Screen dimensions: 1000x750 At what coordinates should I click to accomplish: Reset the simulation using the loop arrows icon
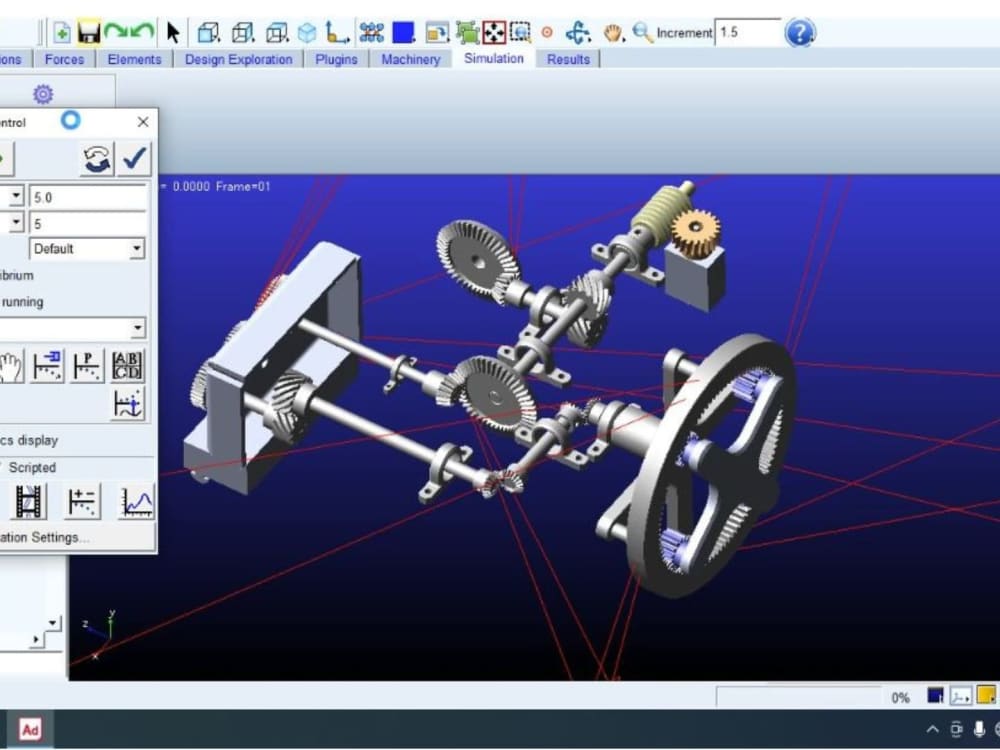tap(96, 157)
